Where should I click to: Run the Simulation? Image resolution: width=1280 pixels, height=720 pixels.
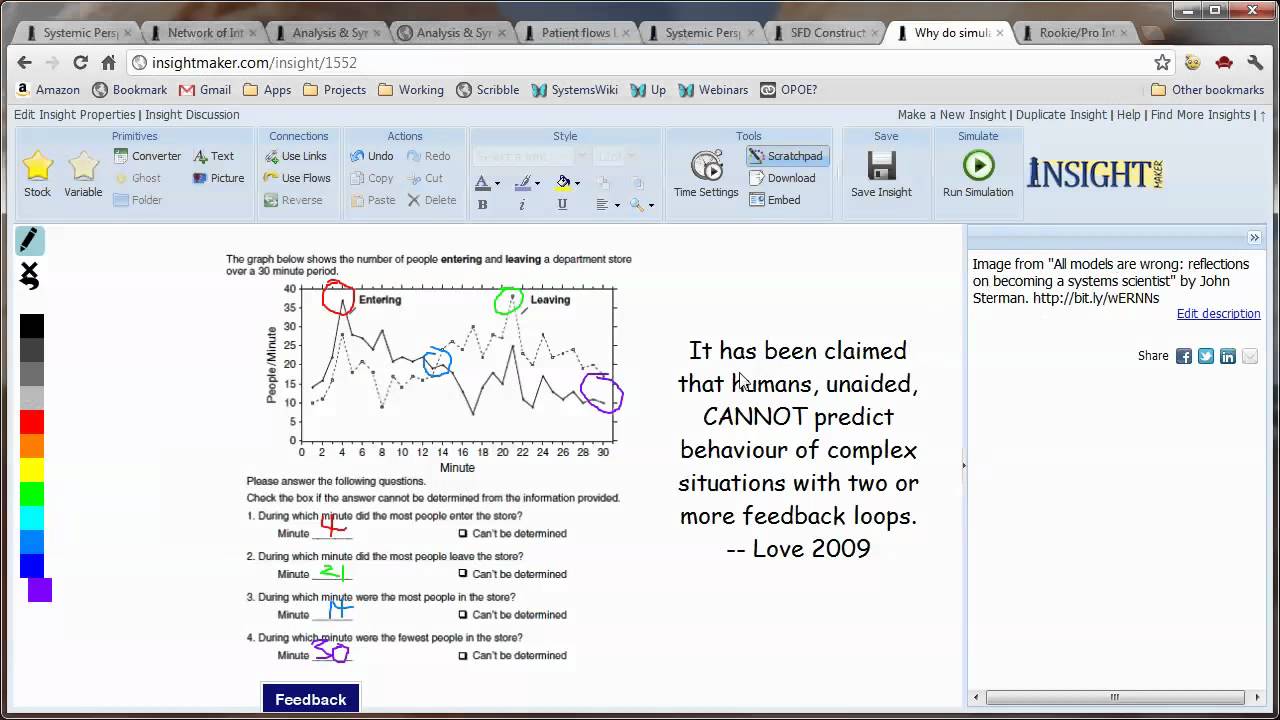(978, 174)
